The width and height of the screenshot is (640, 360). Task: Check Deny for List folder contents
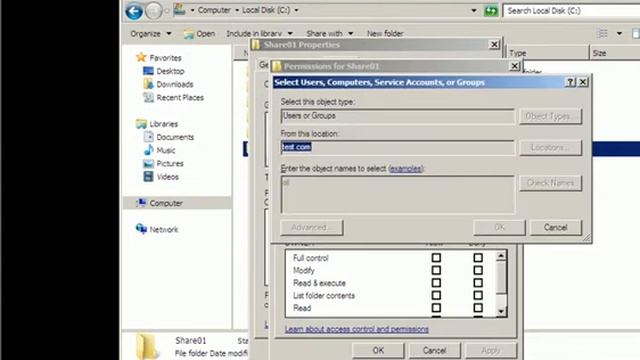478,295
